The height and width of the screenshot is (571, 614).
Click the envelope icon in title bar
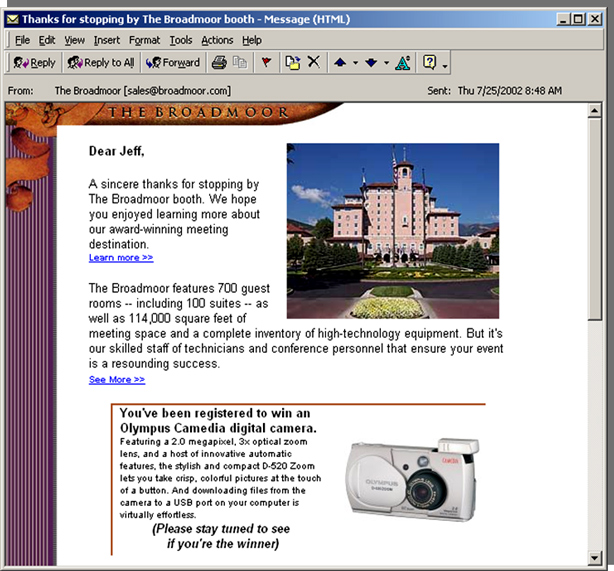coord(13,19)
